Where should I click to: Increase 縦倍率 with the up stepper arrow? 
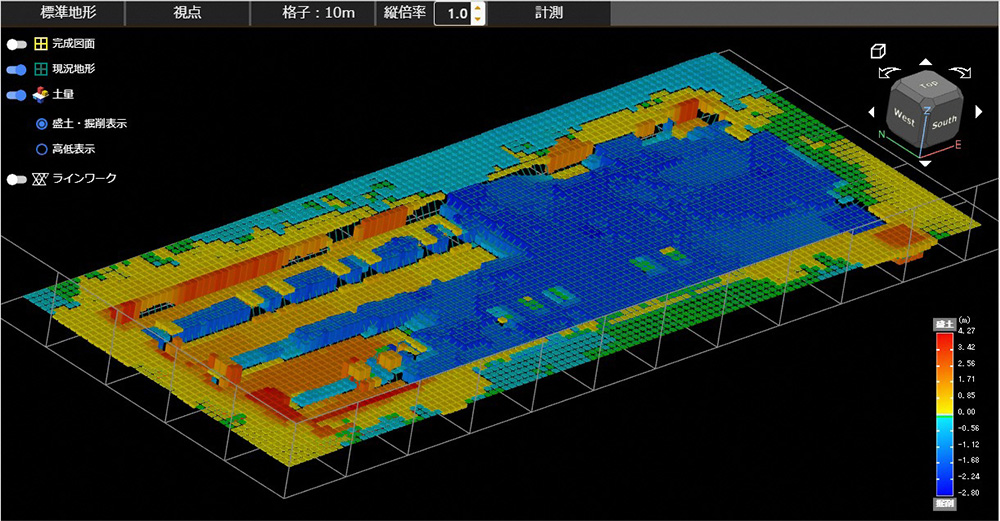478,8
